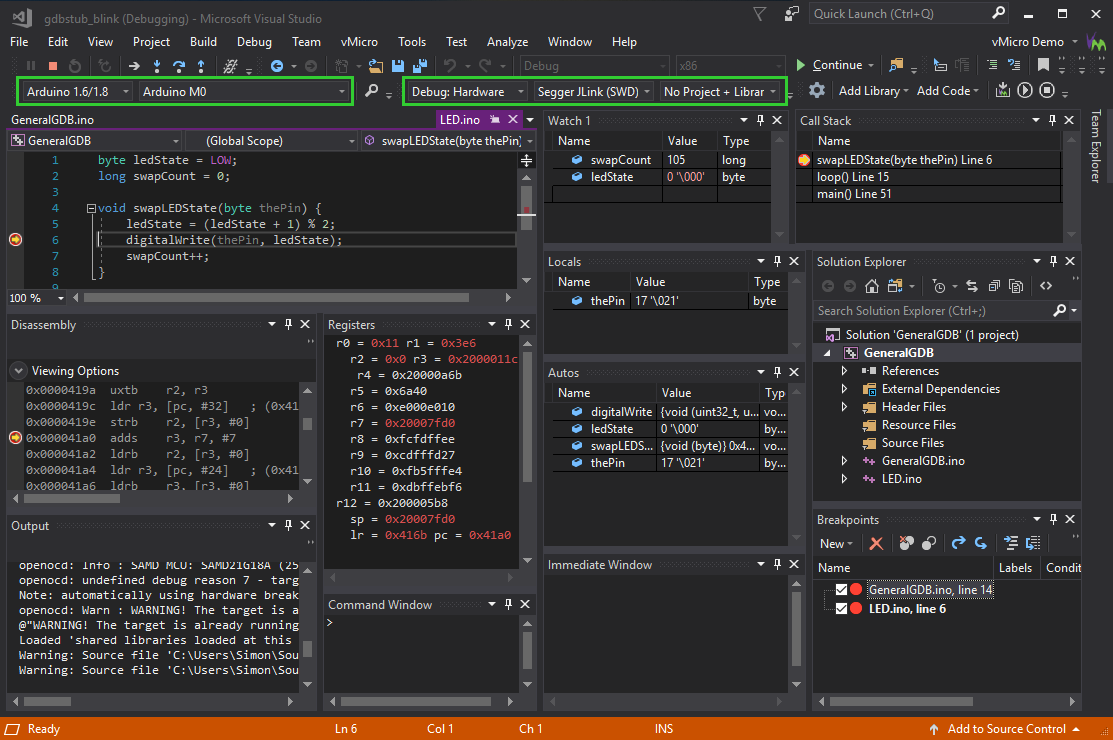1113x740 pixels.
Task: Open the No Project + Librar dropdown
Action: pyautogui.click(x=720, y=92)
